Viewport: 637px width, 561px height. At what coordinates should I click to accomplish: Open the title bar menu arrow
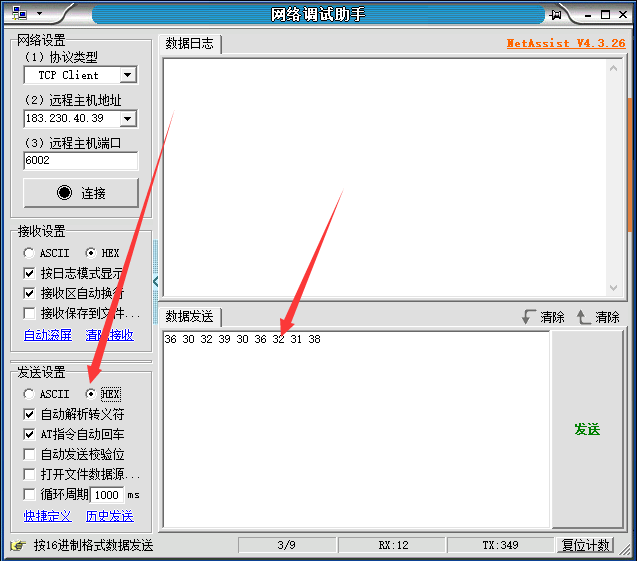tap(39, 13)
